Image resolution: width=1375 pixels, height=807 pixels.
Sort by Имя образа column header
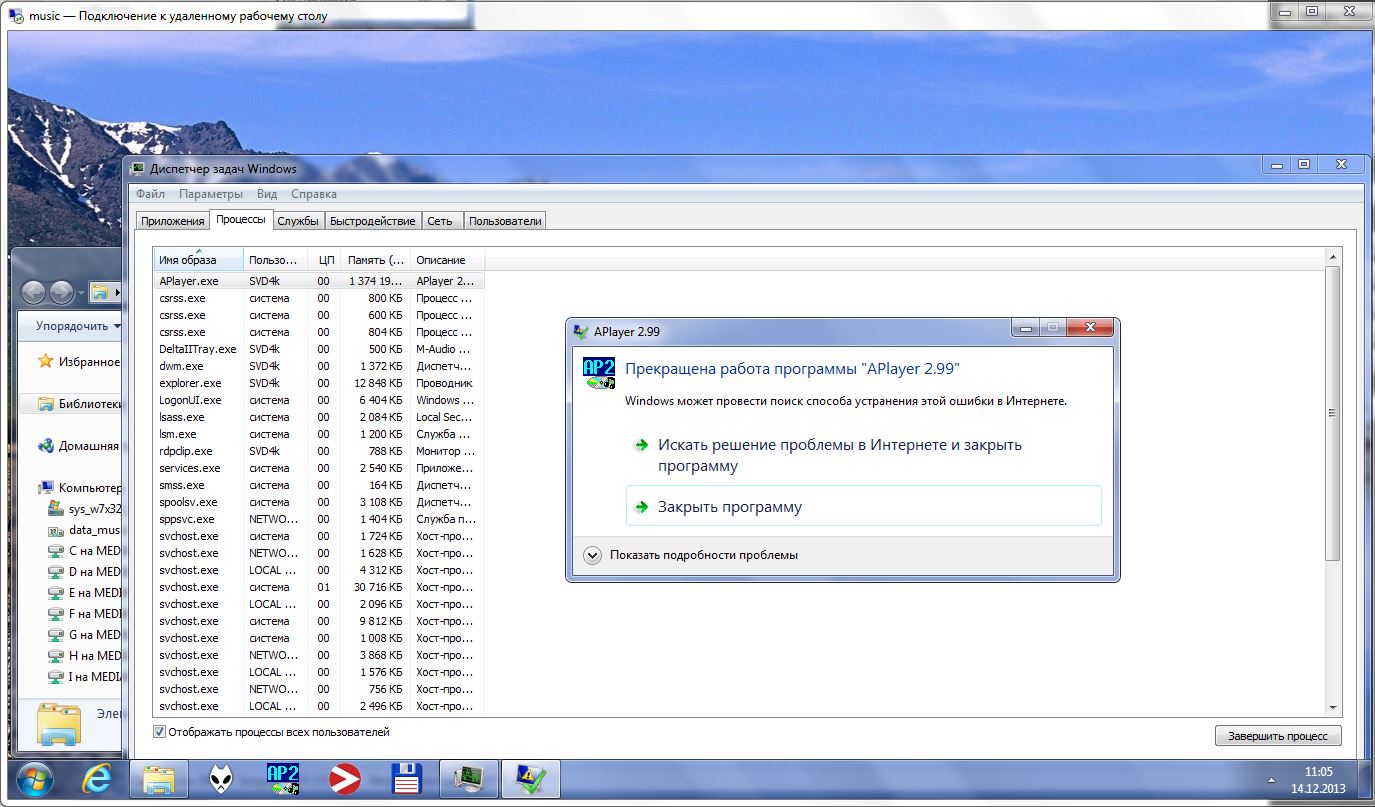click(x=198, y=260)
